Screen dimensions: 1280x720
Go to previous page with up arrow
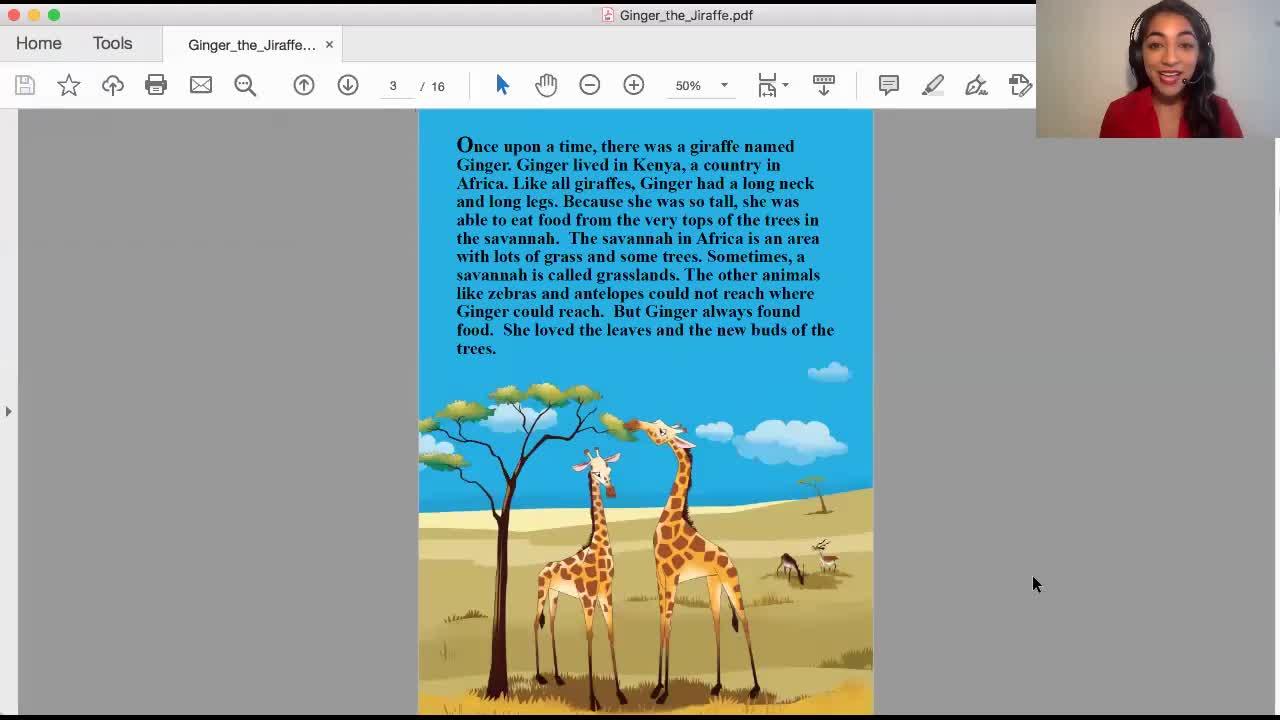304,86
